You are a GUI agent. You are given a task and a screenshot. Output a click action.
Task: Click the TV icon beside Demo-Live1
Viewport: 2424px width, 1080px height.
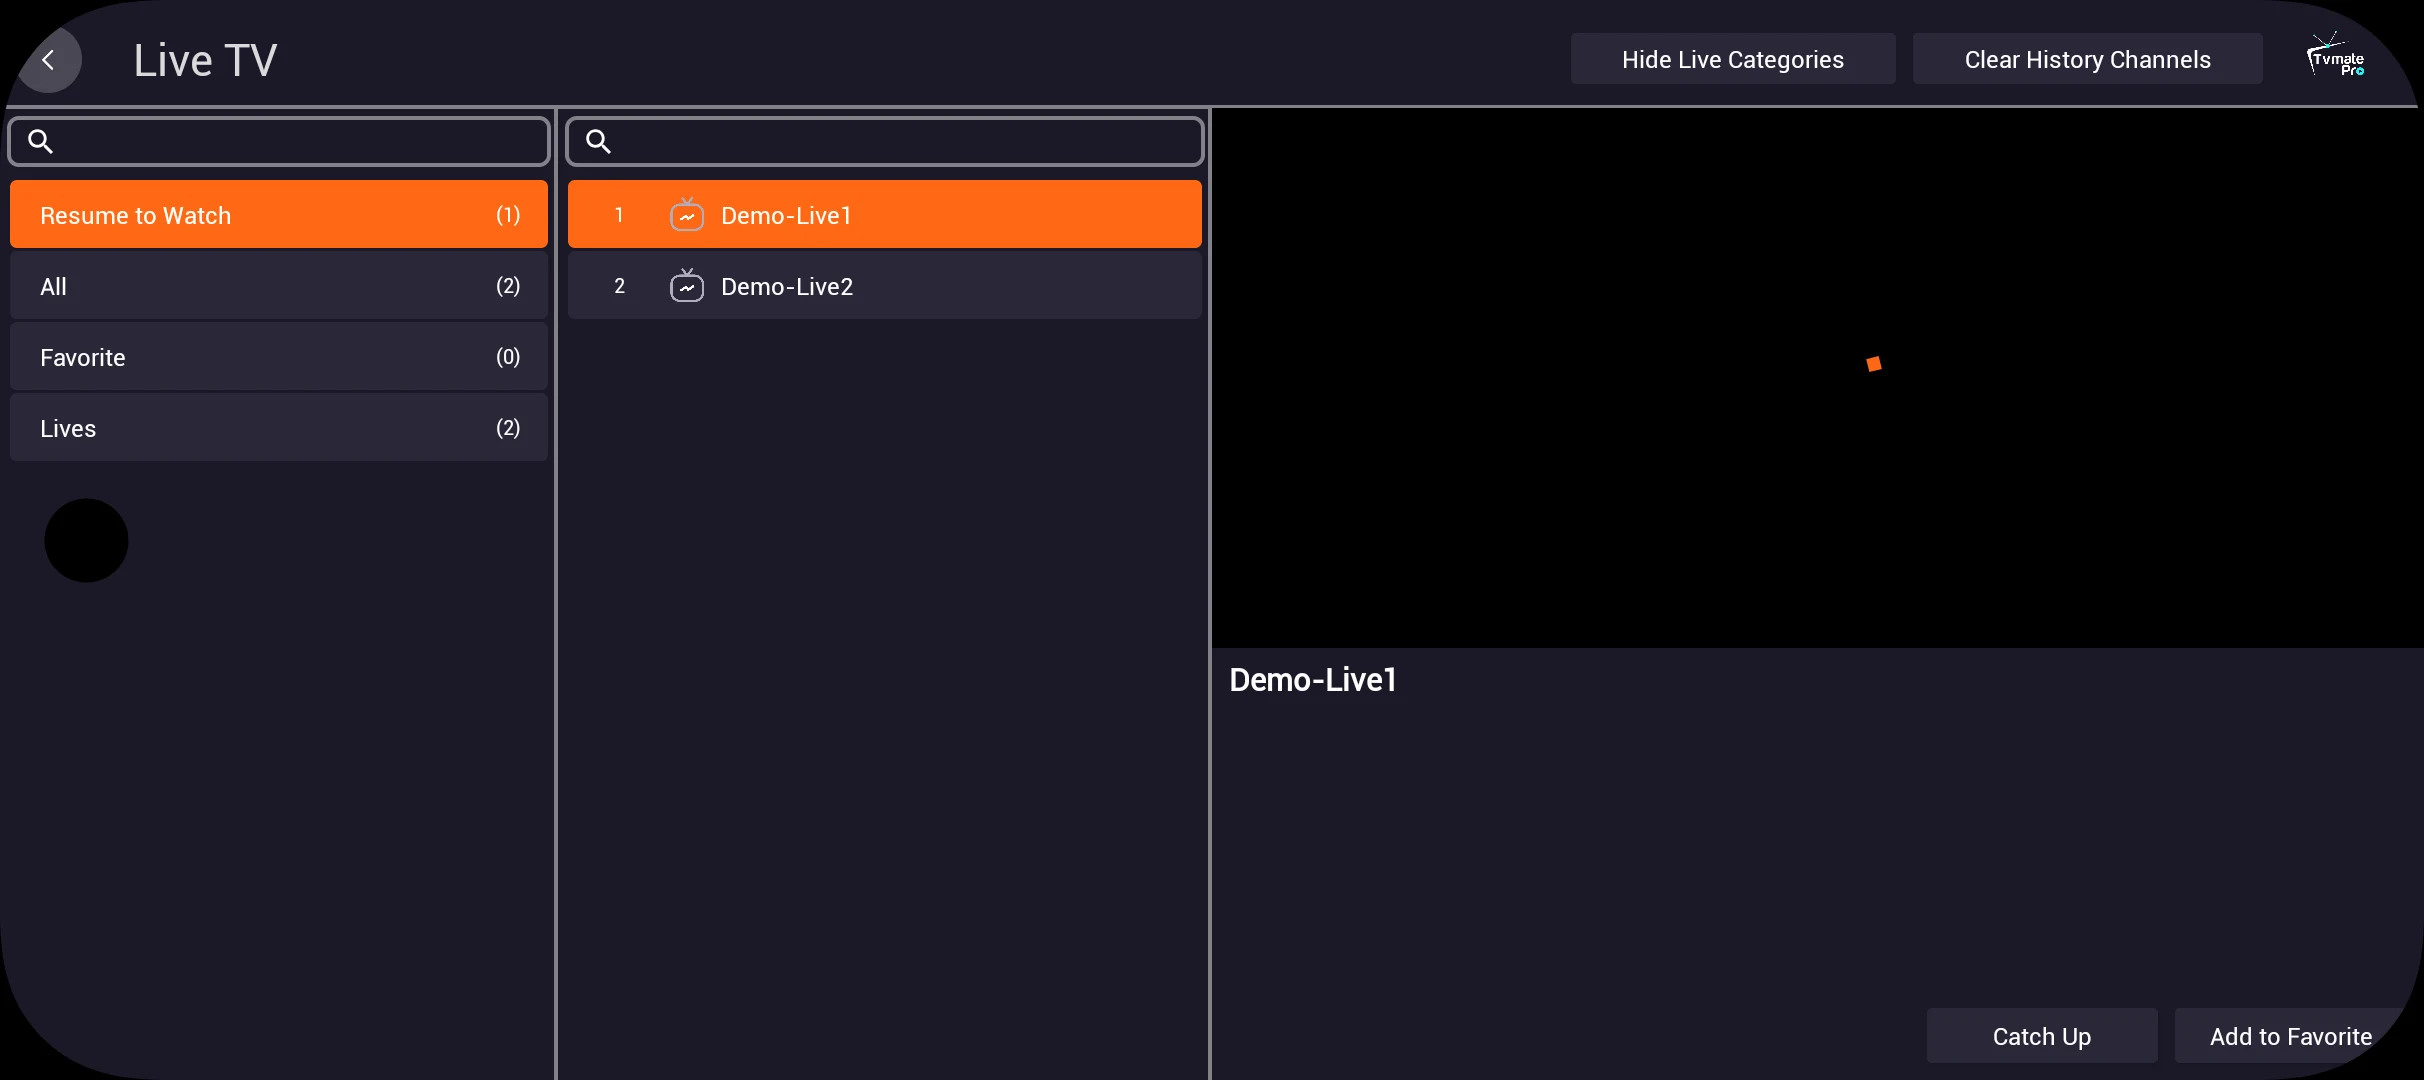(x=687, y=214)
